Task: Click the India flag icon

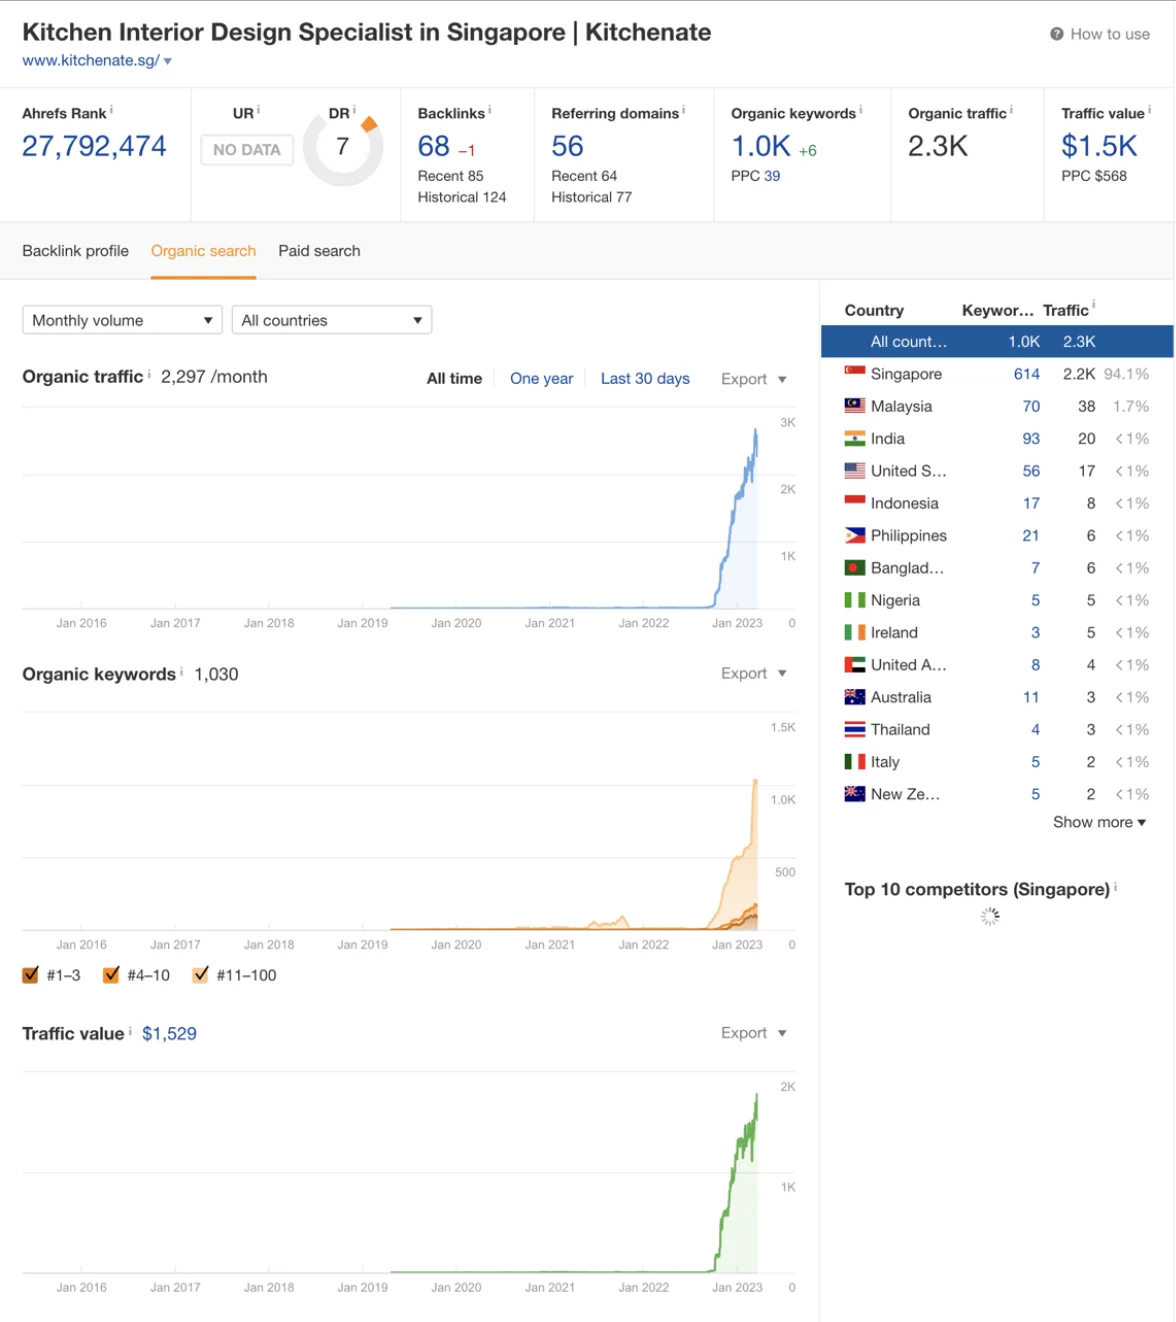Action: (x=854, y=439)
